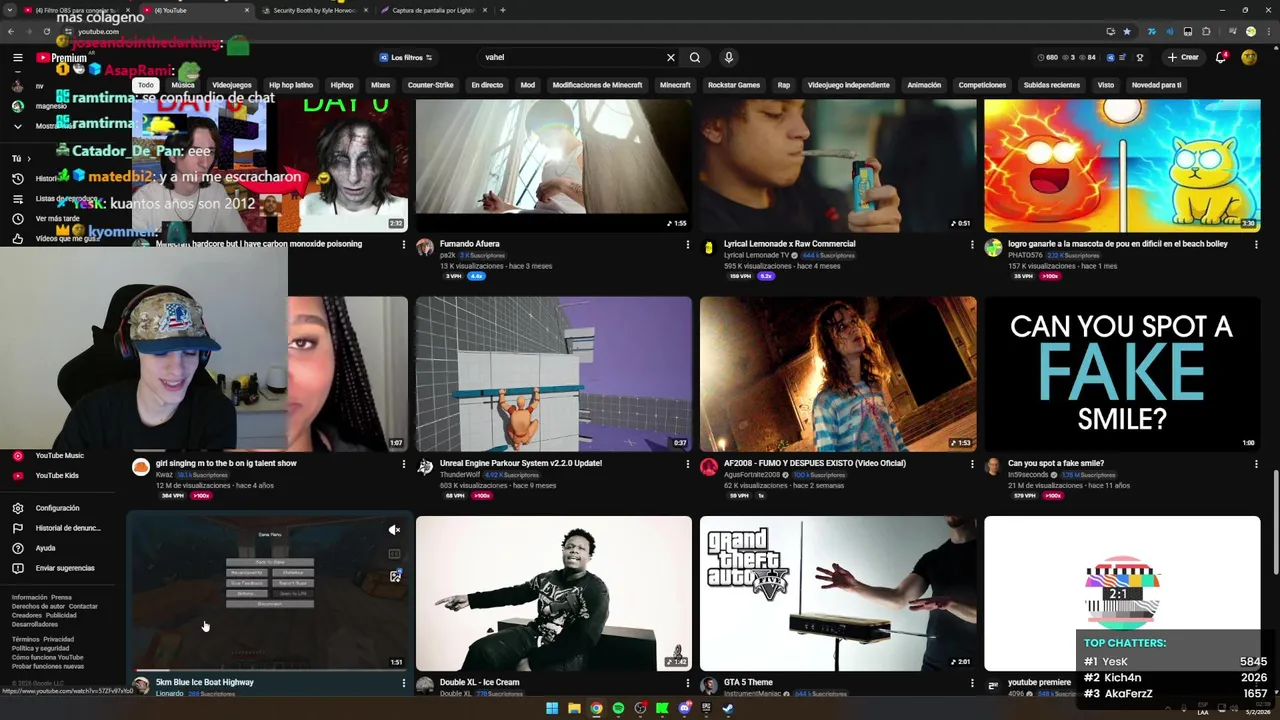Viewport: 1280px width, 720px height.
Task: Click inside the search field containing vahel
Action: point(570,57)
